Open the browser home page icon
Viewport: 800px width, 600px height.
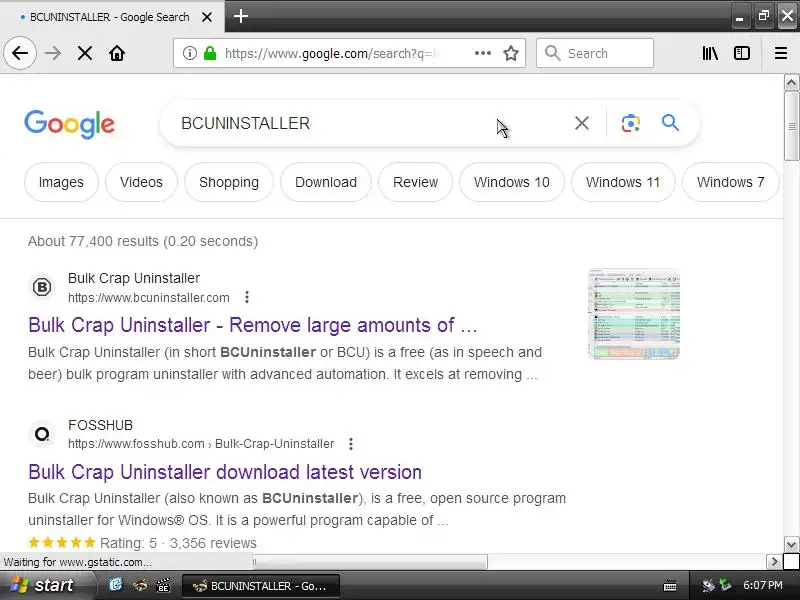coord(117,53)
